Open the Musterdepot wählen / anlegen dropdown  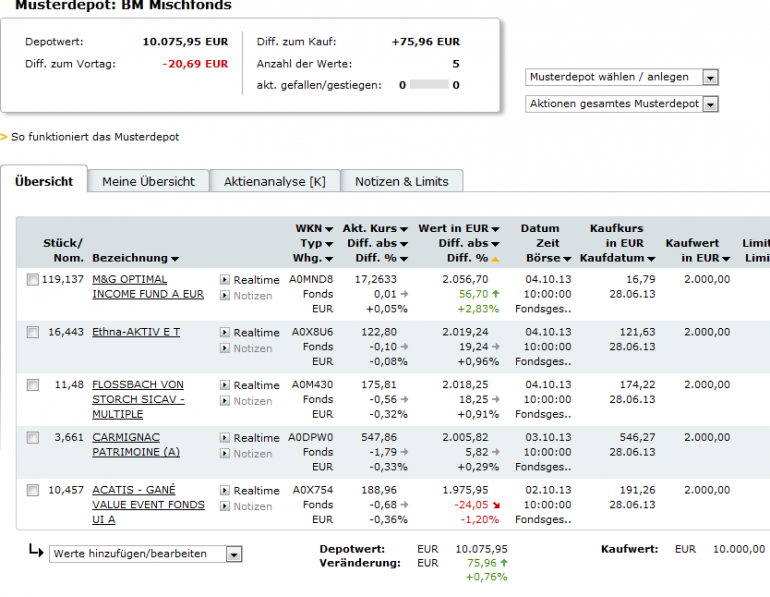tap(622, 77)
